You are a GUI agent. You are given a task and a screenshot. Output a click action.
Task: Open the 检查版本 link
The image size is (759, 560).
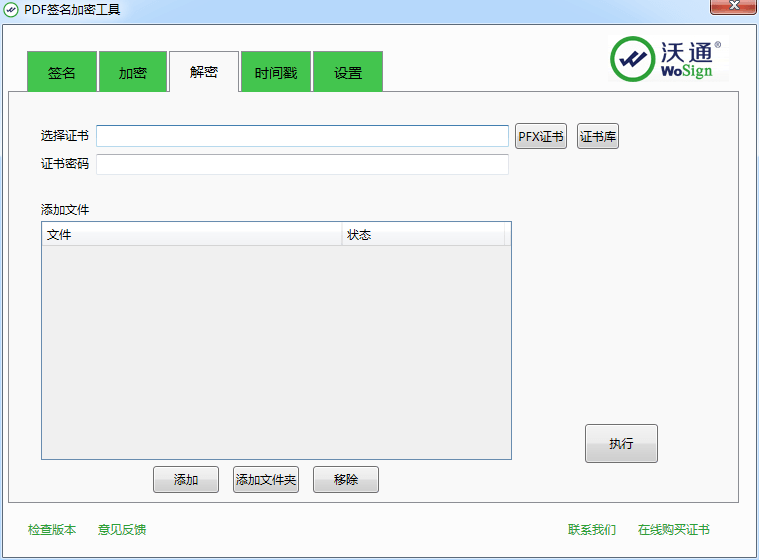(52, 530)
